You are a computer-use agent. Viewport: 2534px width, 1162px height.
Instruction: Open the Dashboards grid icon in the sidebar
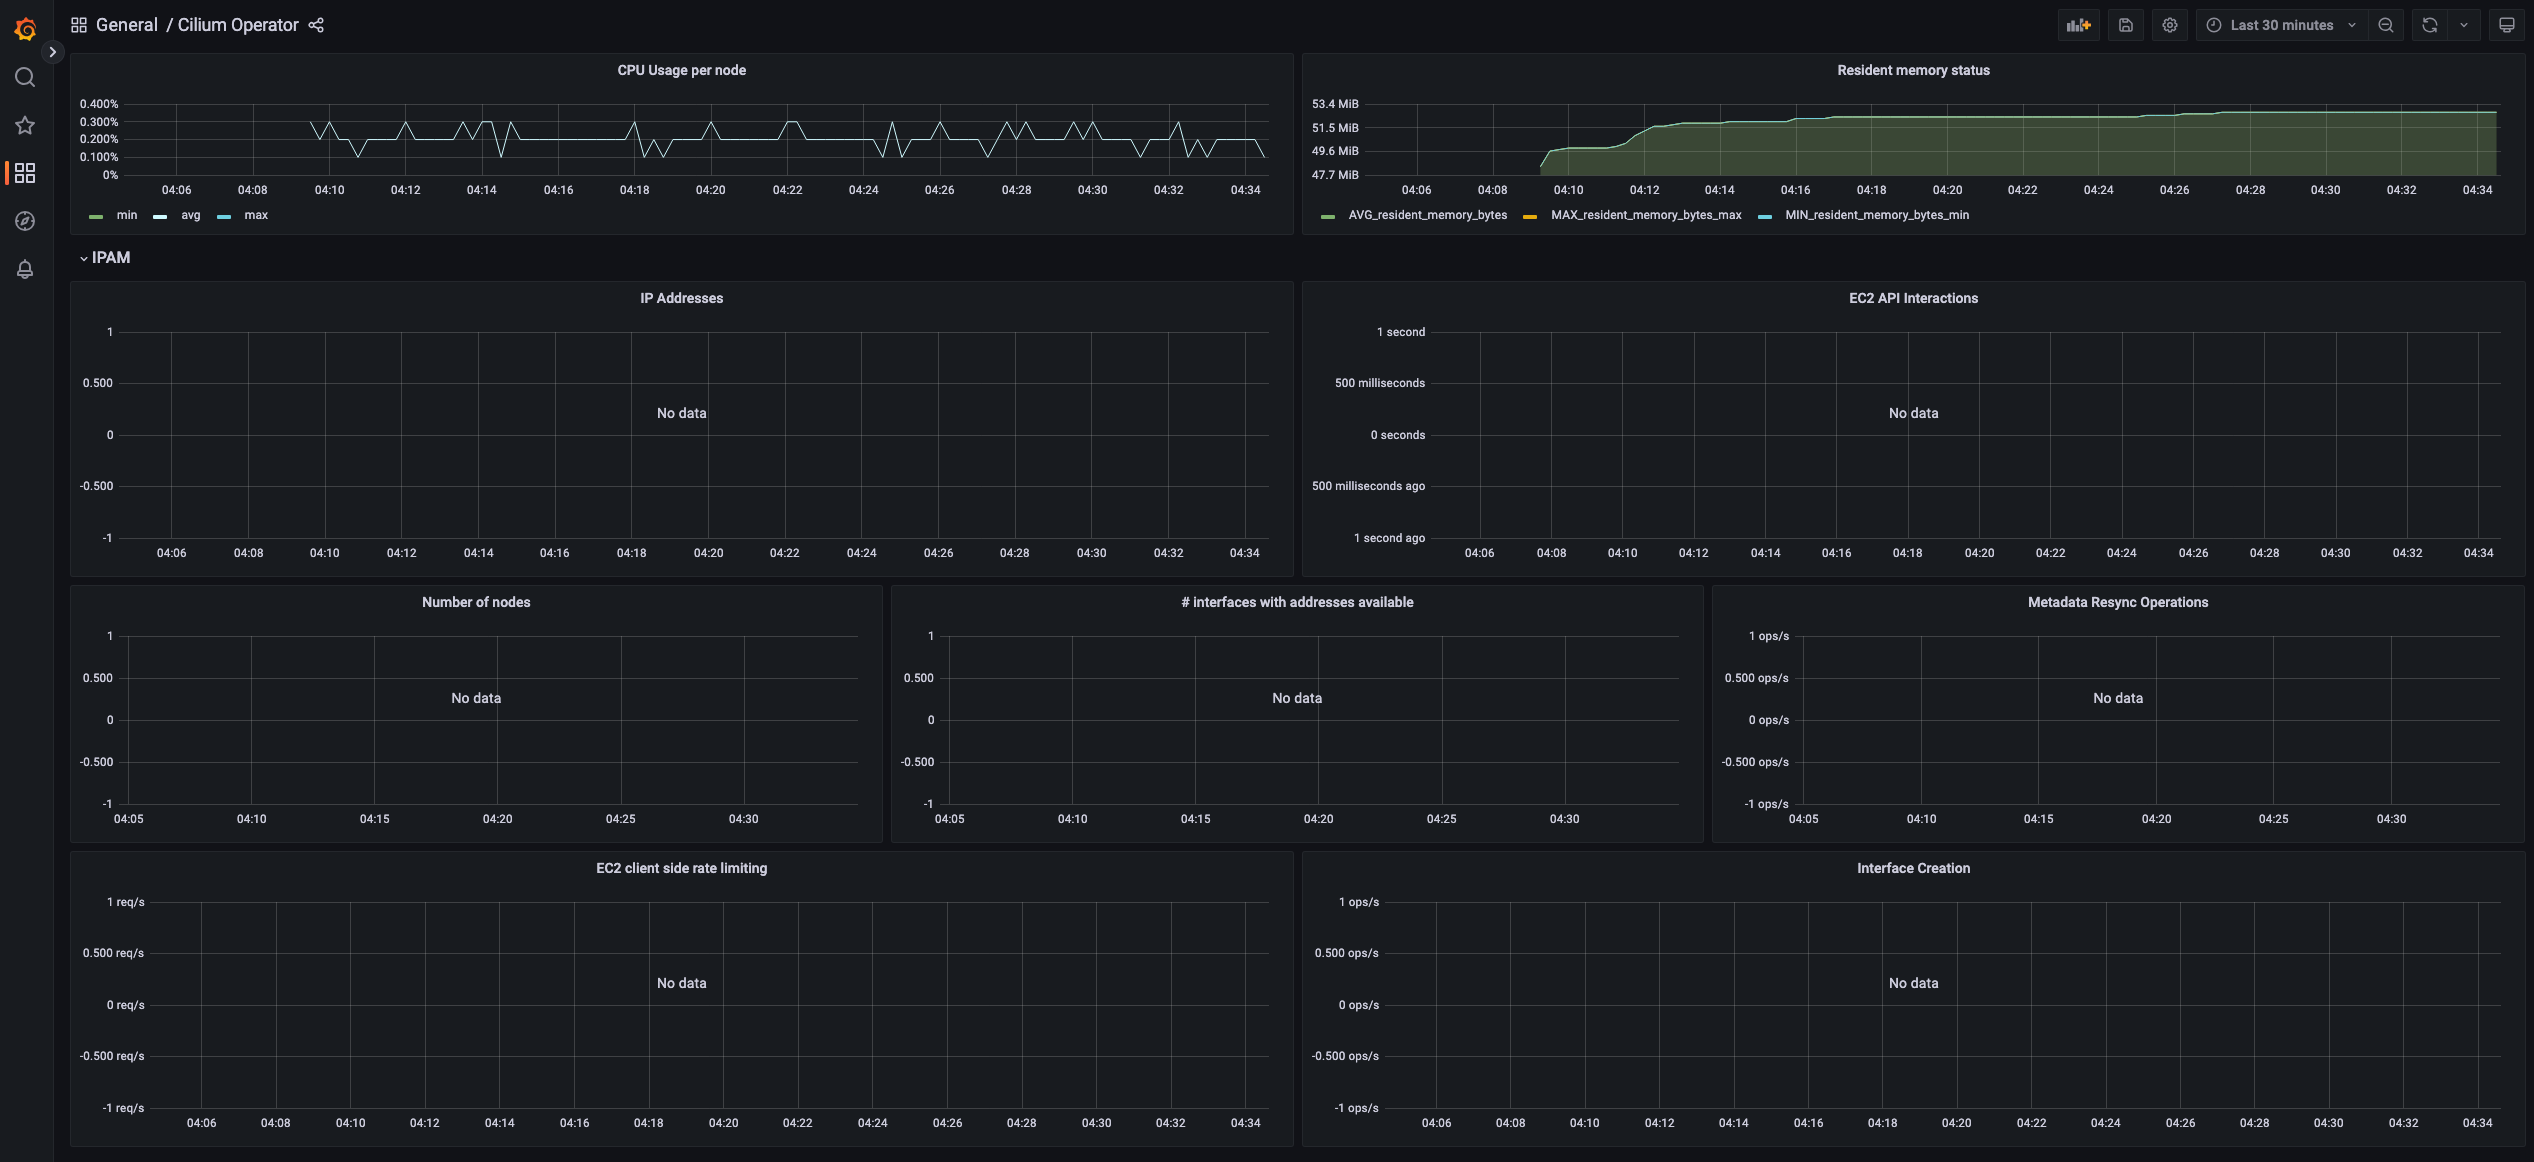click(25, 173)
